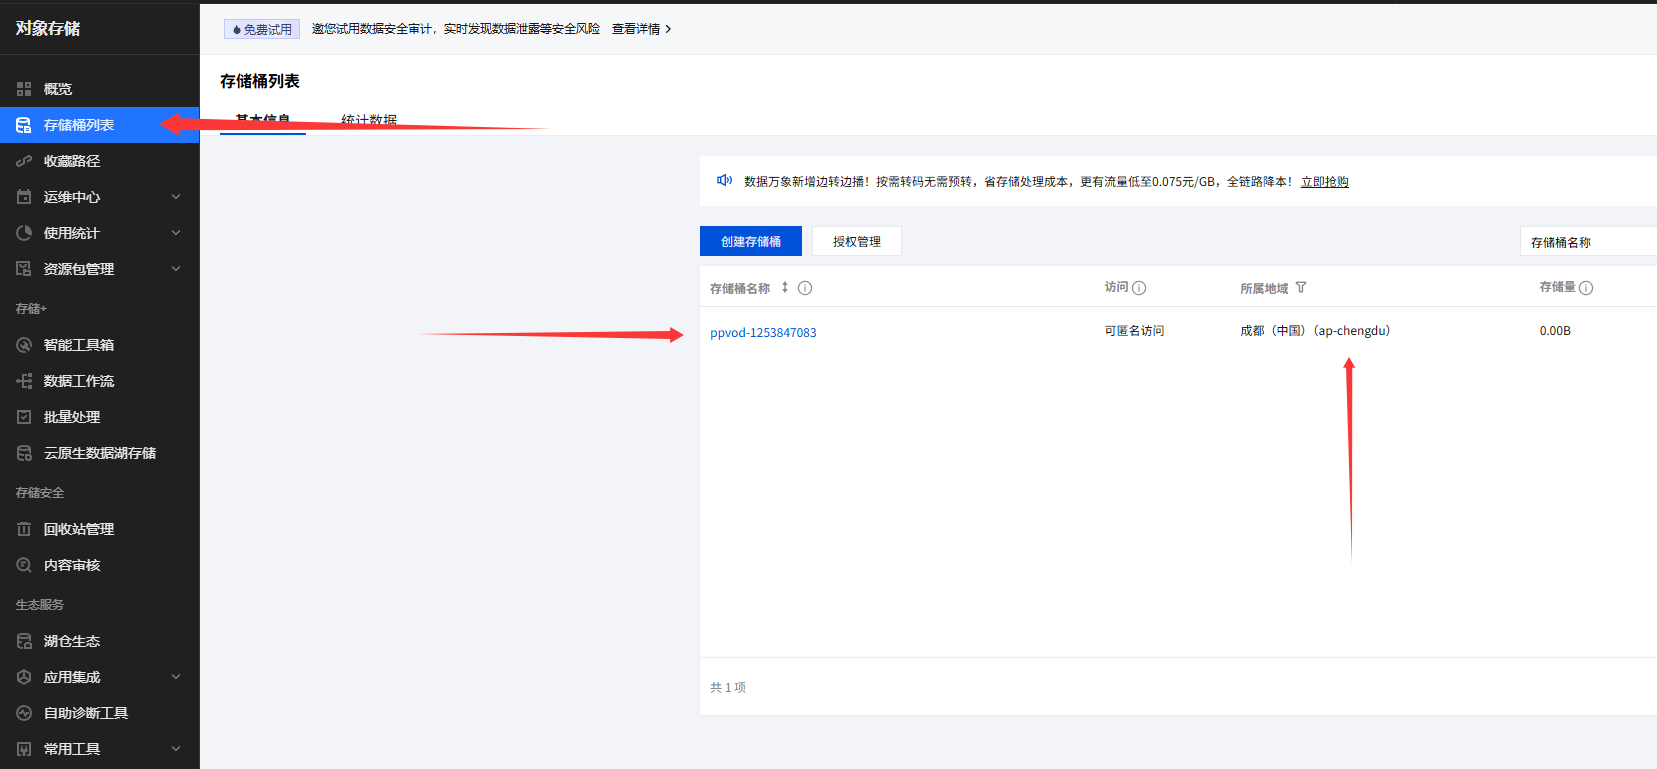This screenshot has width=1657, height=769.
Task: Click the 内容审核 magnifier icon
Action: pos(24,565)
